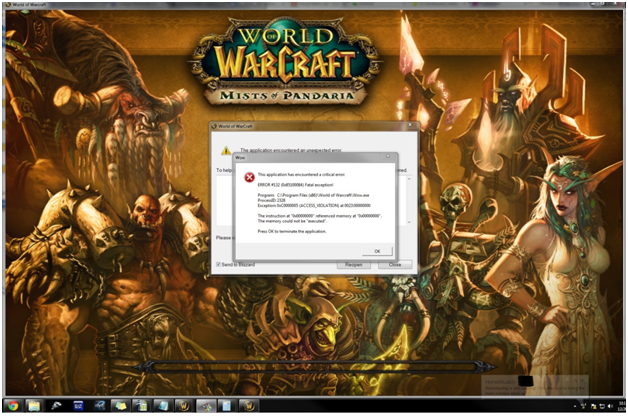Click the volume speaker icon in system tray

point(610,406)
